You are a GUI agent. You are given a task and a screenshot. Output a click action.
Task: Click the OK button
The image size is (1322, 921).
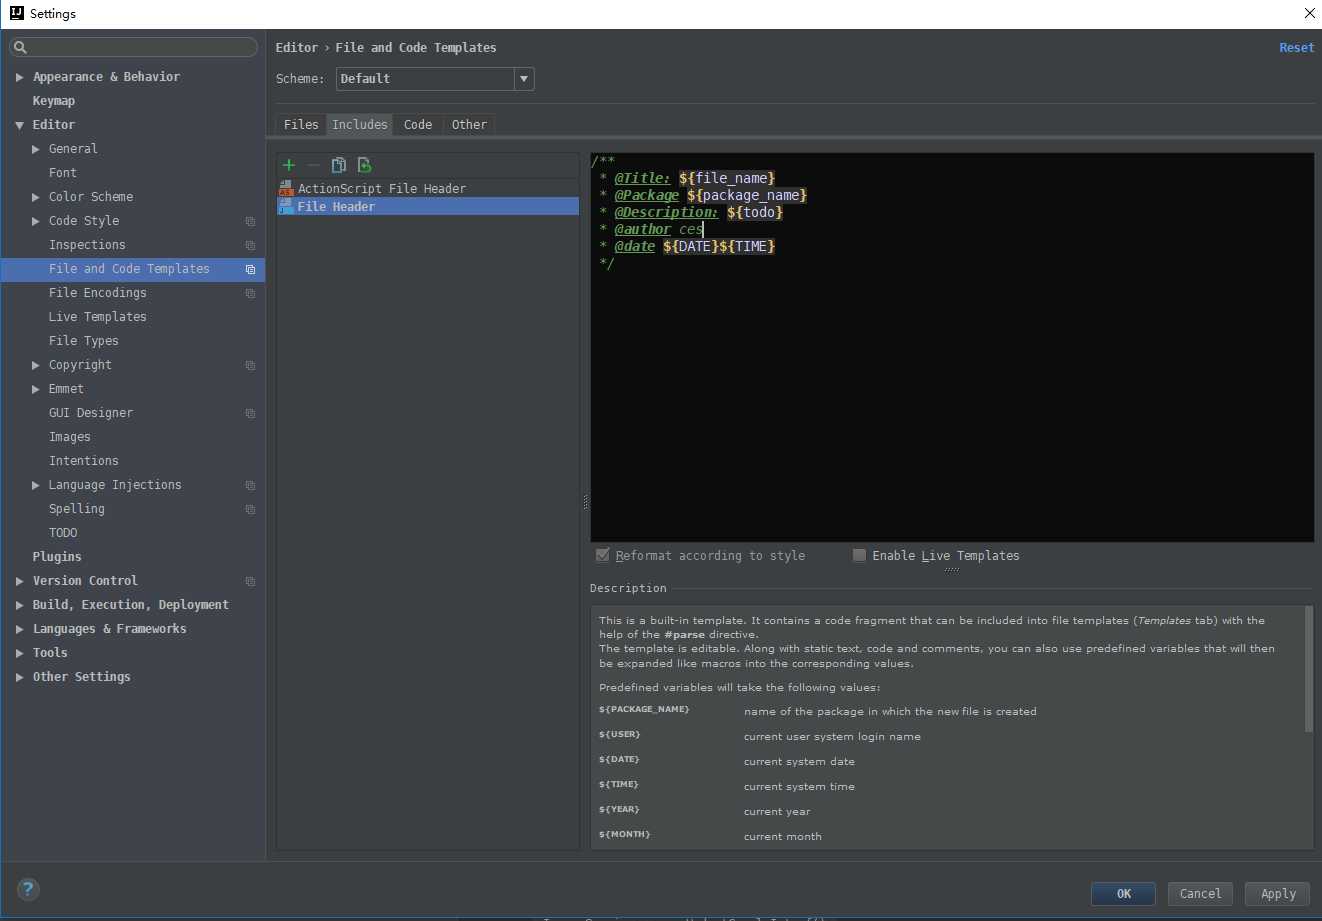tap(1123, 894)
